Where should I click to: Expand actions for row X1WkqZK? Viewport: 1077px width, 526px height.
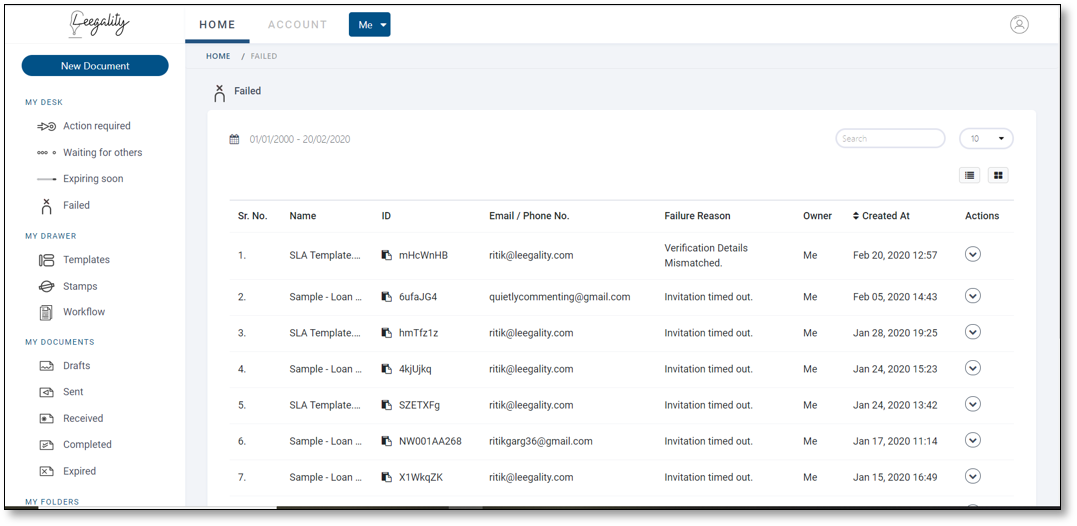pyautogui.click(x=973, y=477)
